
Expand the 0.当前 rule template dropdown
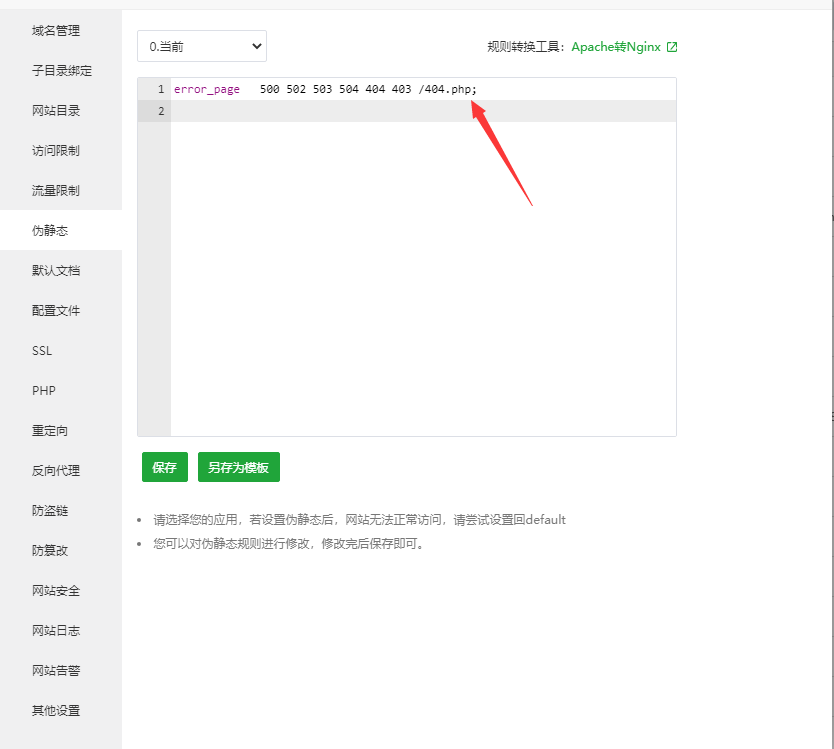pyautogui.click(x=202, y=46)
